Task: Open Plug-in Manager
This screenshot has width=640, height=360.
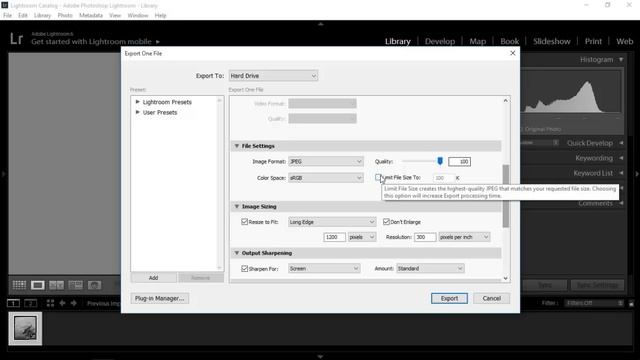Action: (x=160, y=298)
